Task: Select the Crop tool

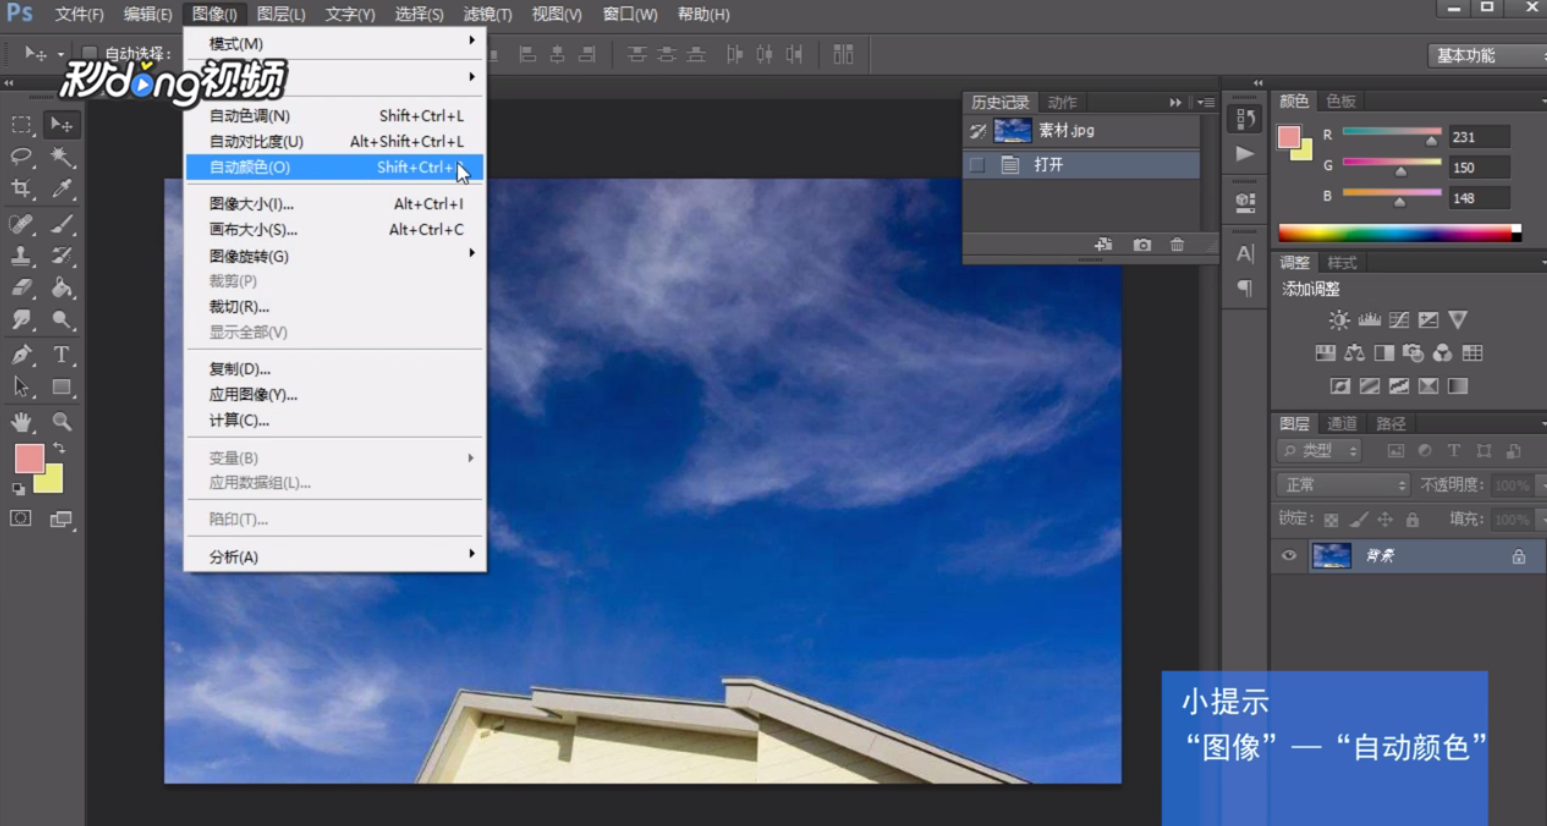Action: [21, 189]
